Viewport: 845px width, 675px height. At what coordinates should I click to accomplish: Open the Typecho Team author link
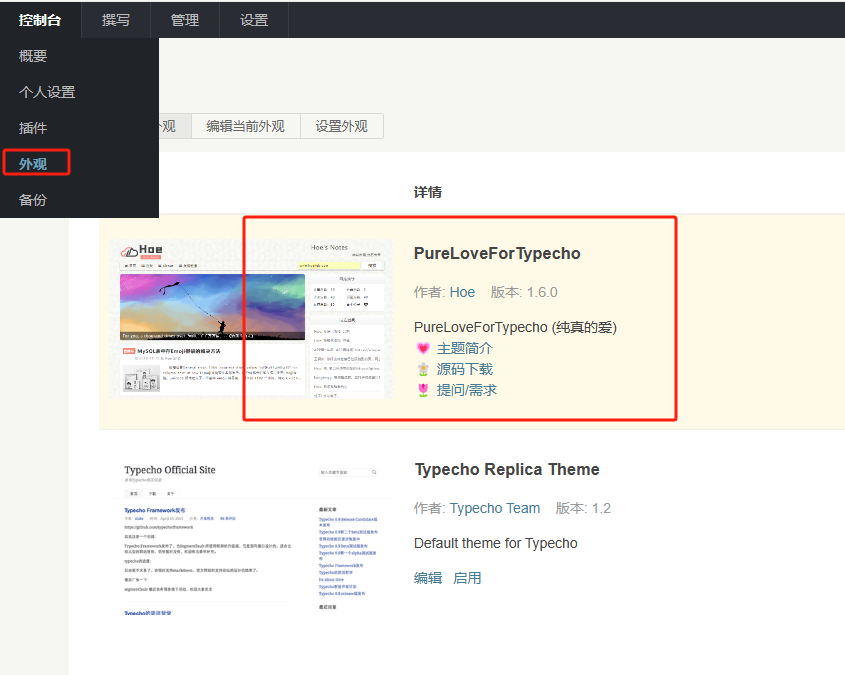click(495, 508)
